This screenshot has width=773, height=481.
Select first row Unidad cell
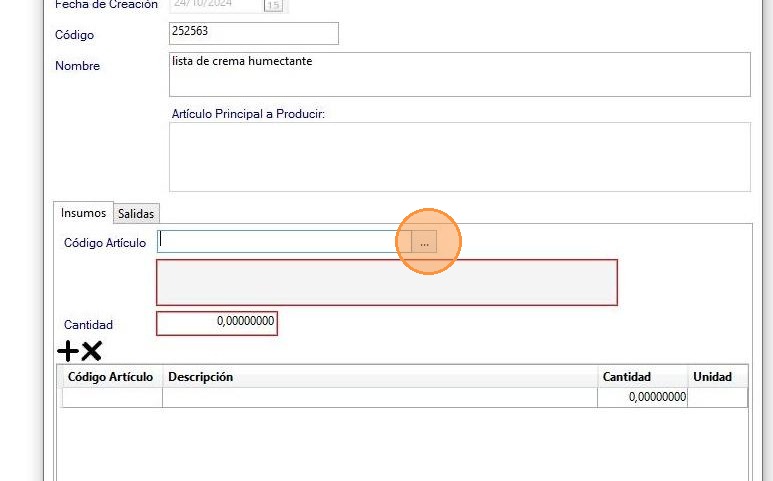click(x=717, y=397)
